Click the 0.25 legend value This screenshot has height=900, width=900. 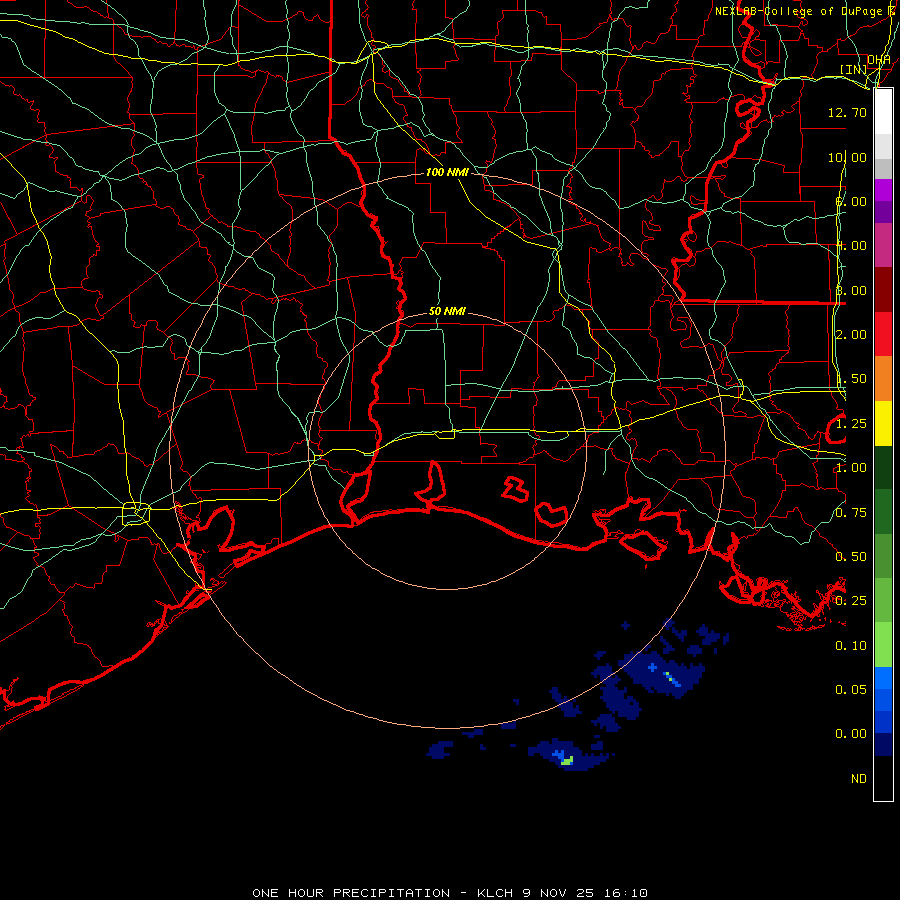tap(851, 601)
